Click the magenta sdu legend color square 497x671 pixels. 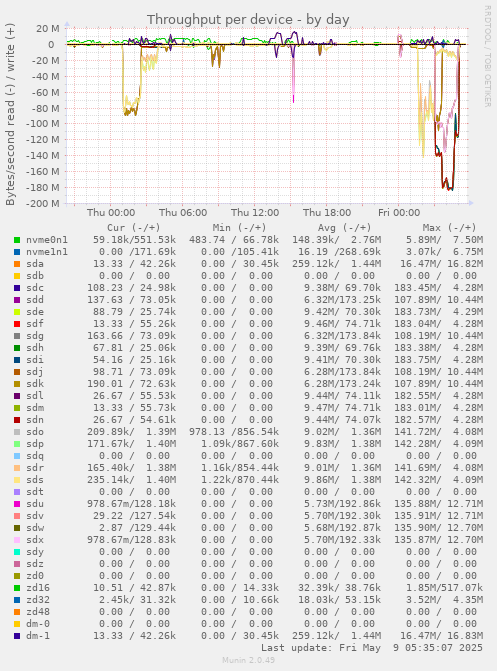[x=17, y=504]
